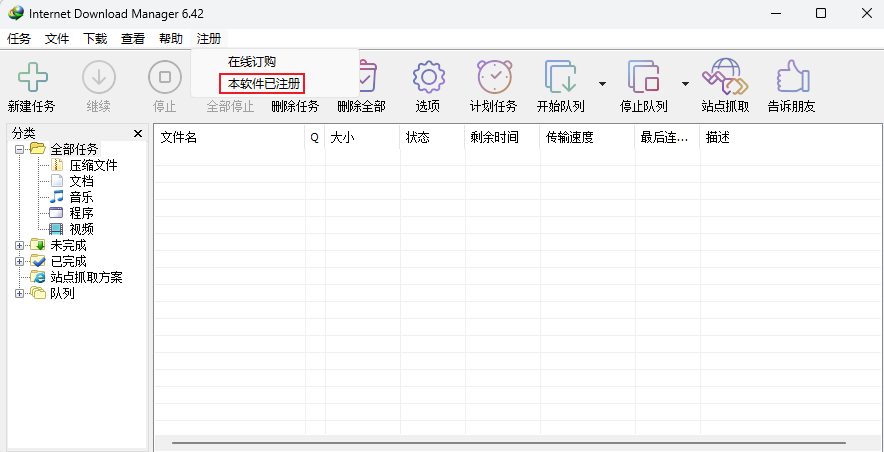Collapse the 全部任务 tree node
This screenshot has height=452, width=884.
[x=20, y=149]
